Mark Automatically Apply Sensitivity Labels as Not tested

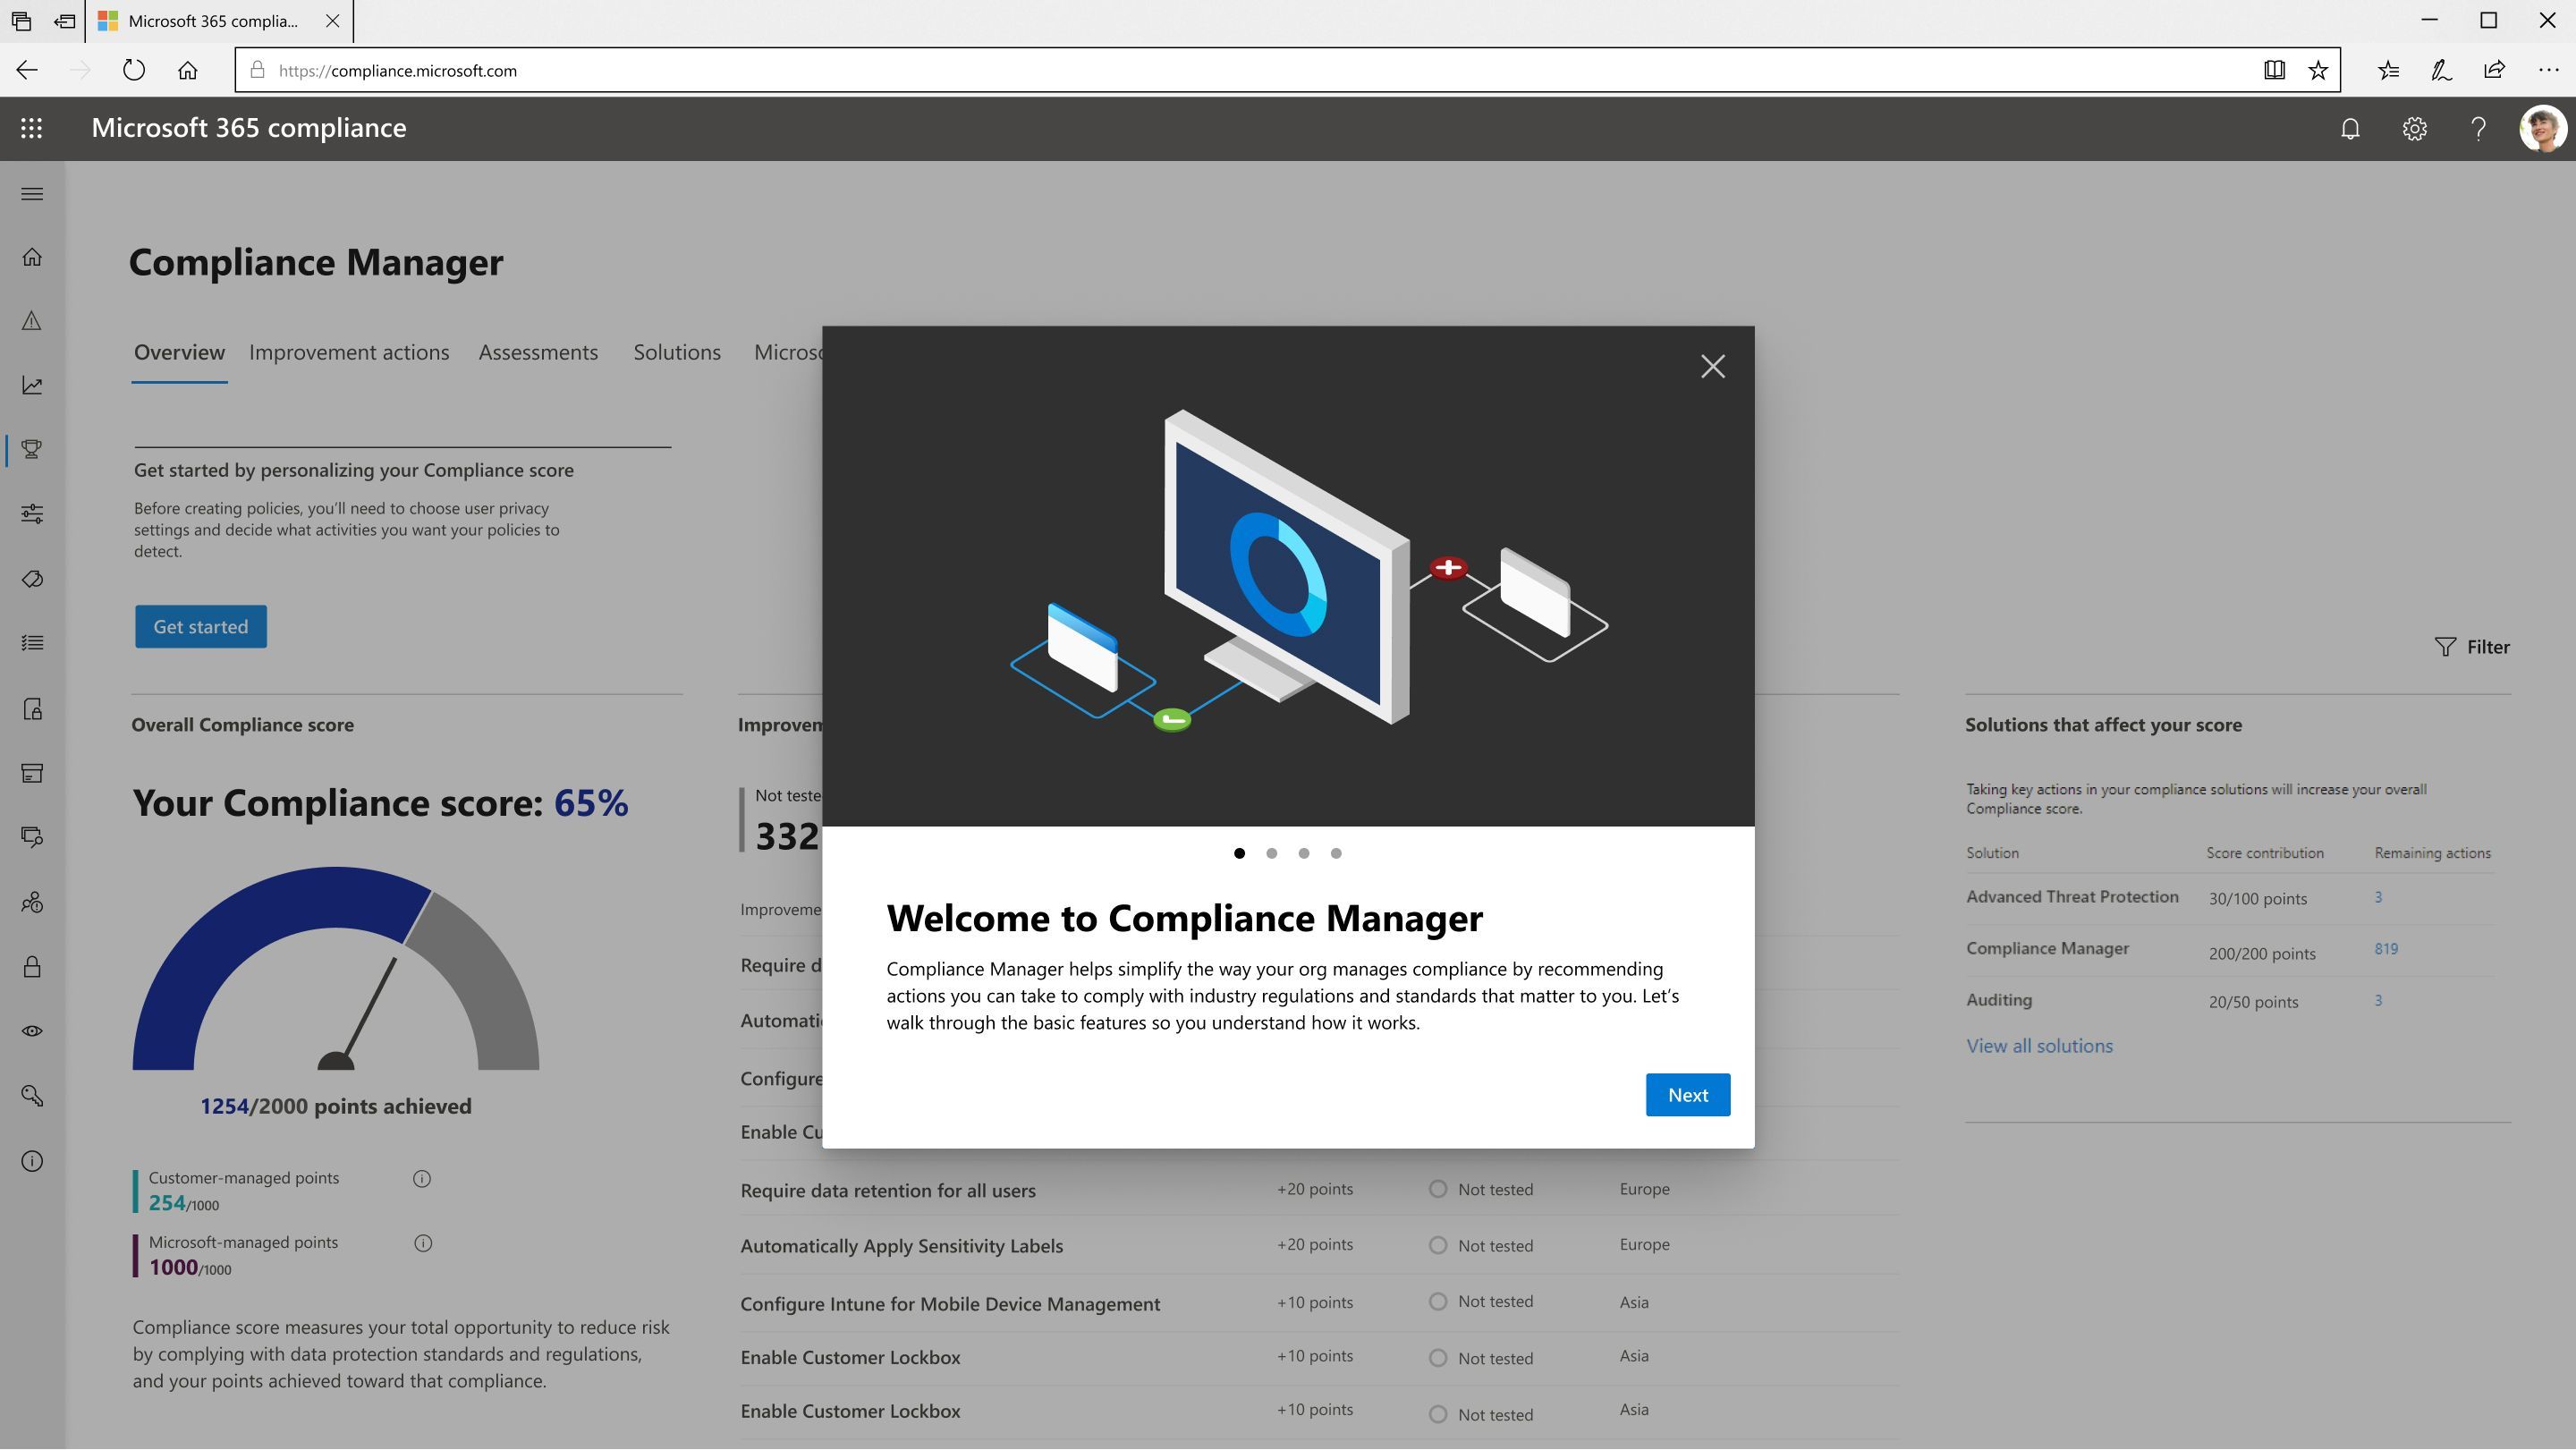click(1438, 1245)
